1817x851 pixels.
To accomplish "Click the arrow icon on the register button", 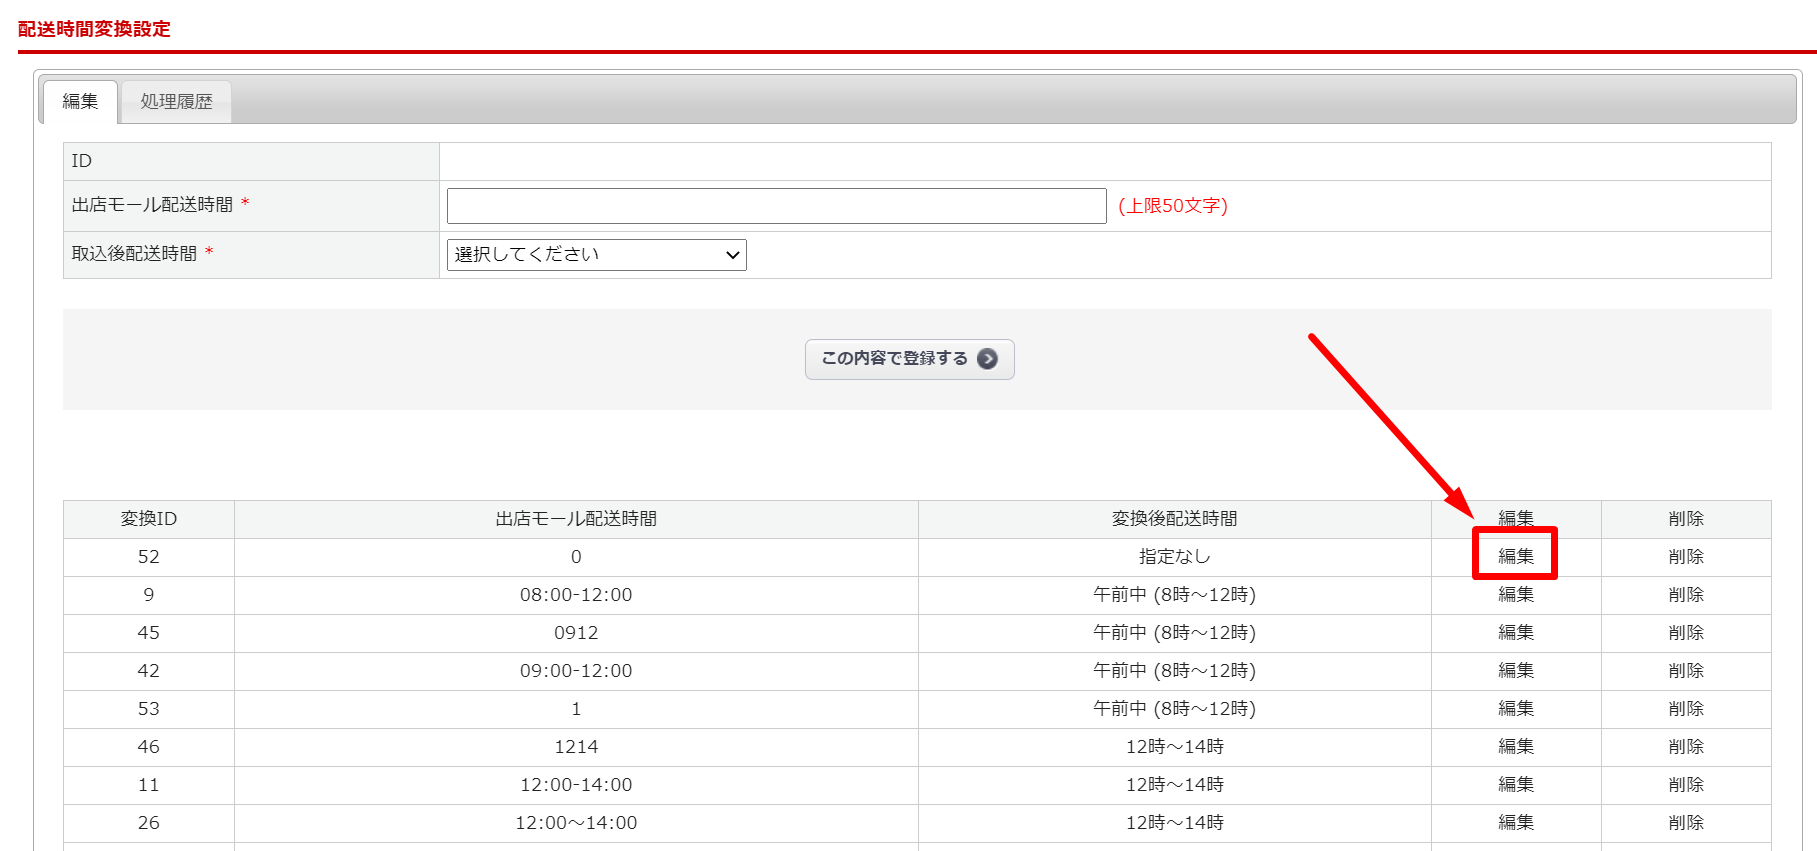I will point(987,359).
